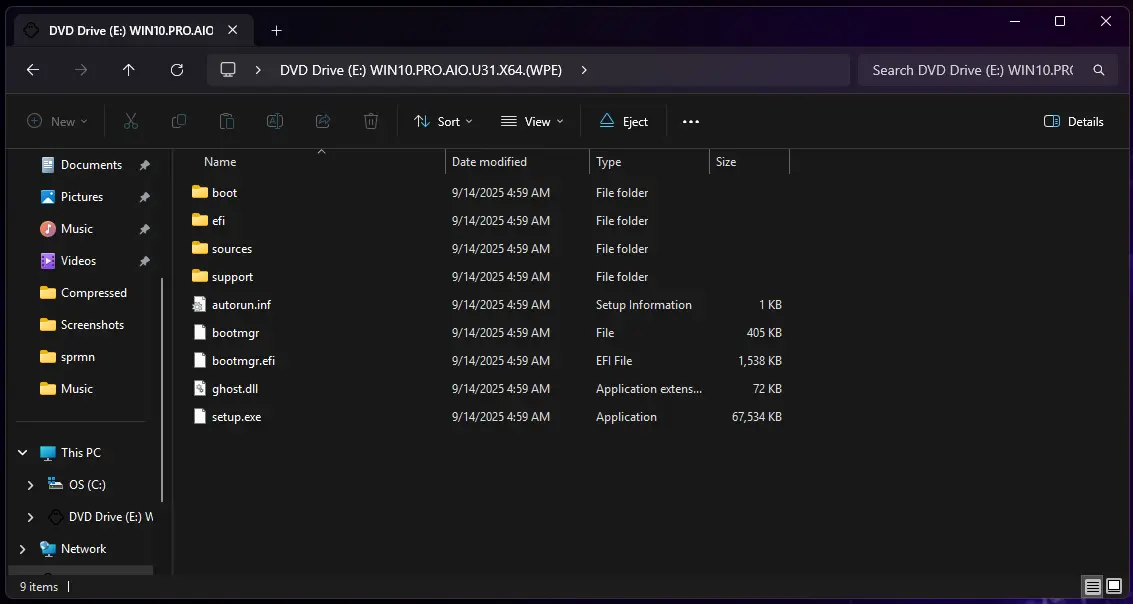The image size is (1133, 604).
Task: Sort by Name column header
Action: click(x=220, y=162)
